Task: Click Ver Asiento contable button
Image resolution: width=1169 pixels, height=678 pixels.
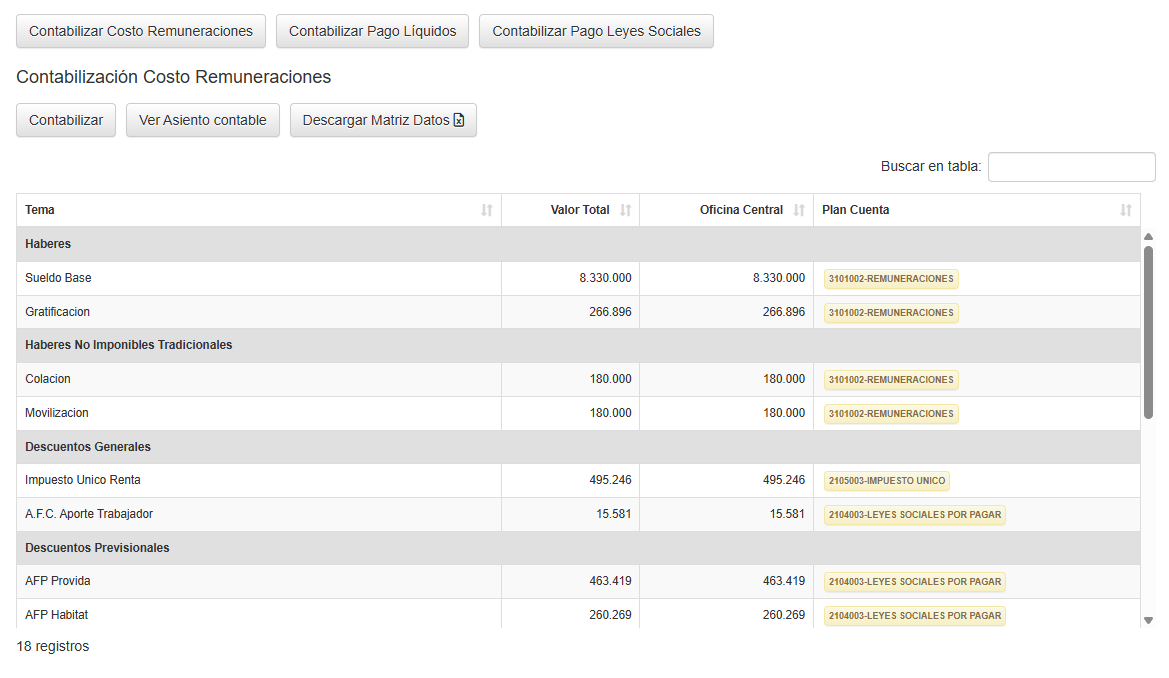Action: point(202,120)
